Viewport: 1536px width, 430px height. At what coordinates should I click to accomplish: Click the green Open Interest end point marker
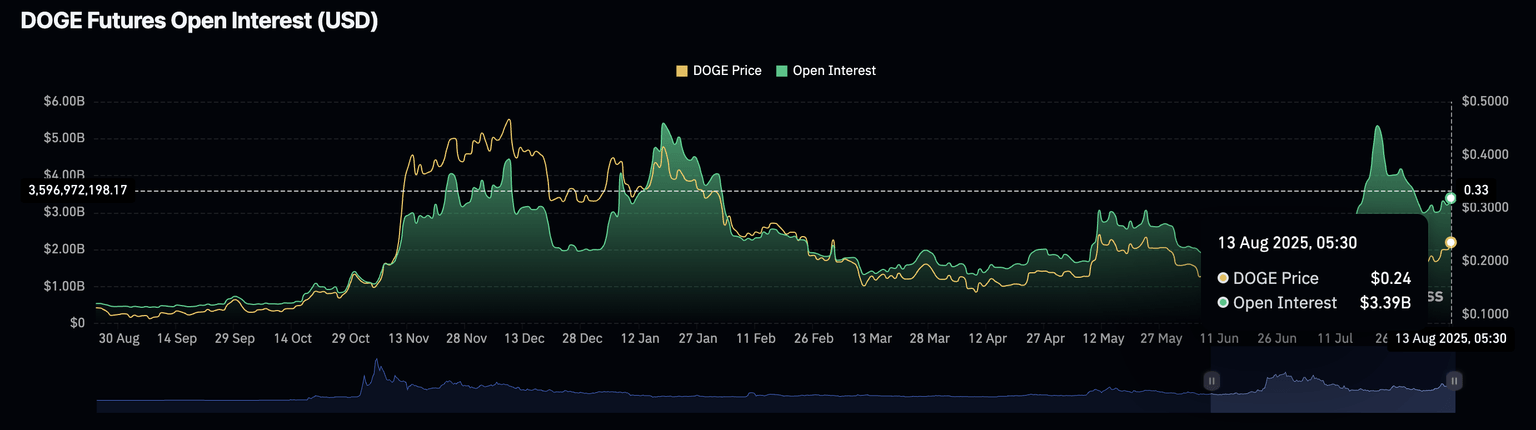point(1450,198)
